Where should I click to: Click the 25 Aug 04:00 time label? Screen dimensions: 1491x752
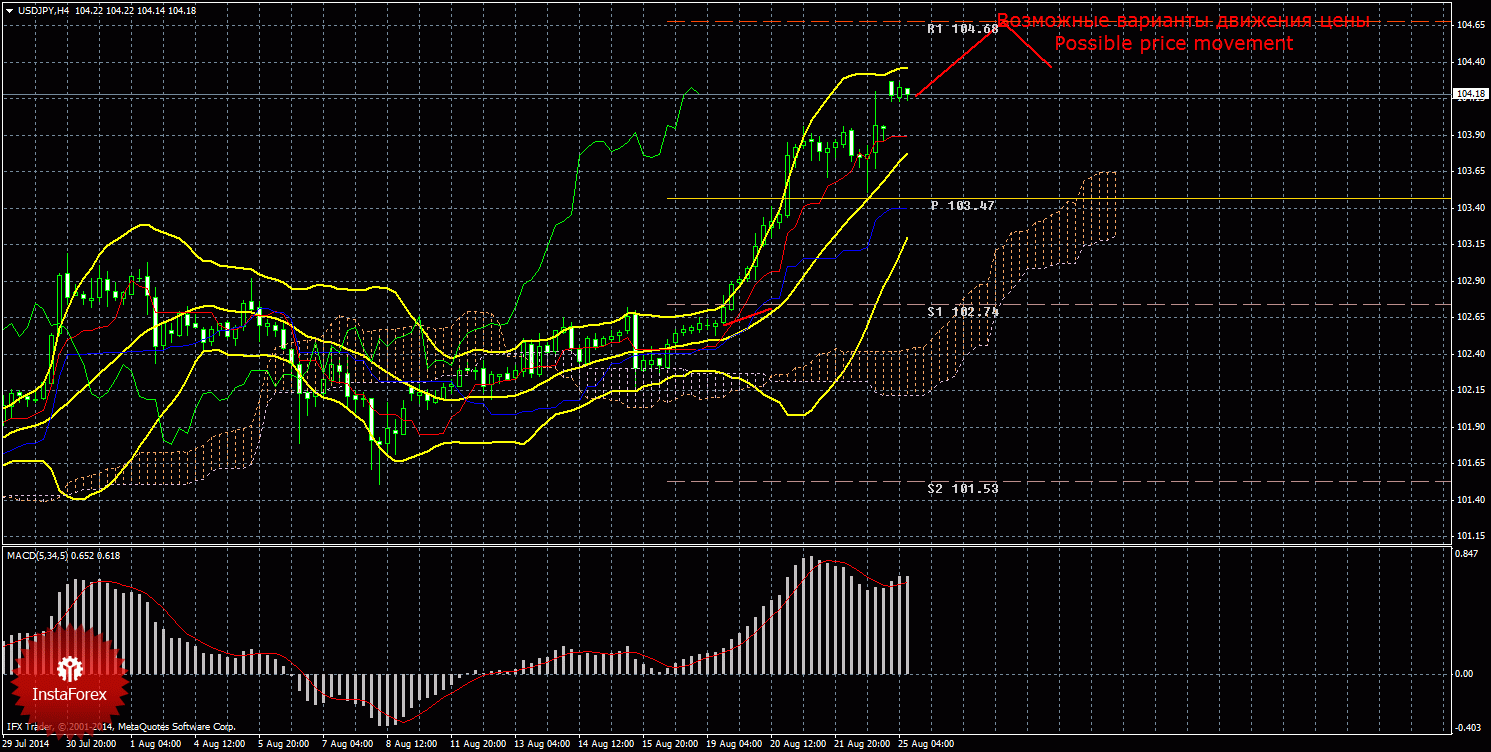point(926,744)
